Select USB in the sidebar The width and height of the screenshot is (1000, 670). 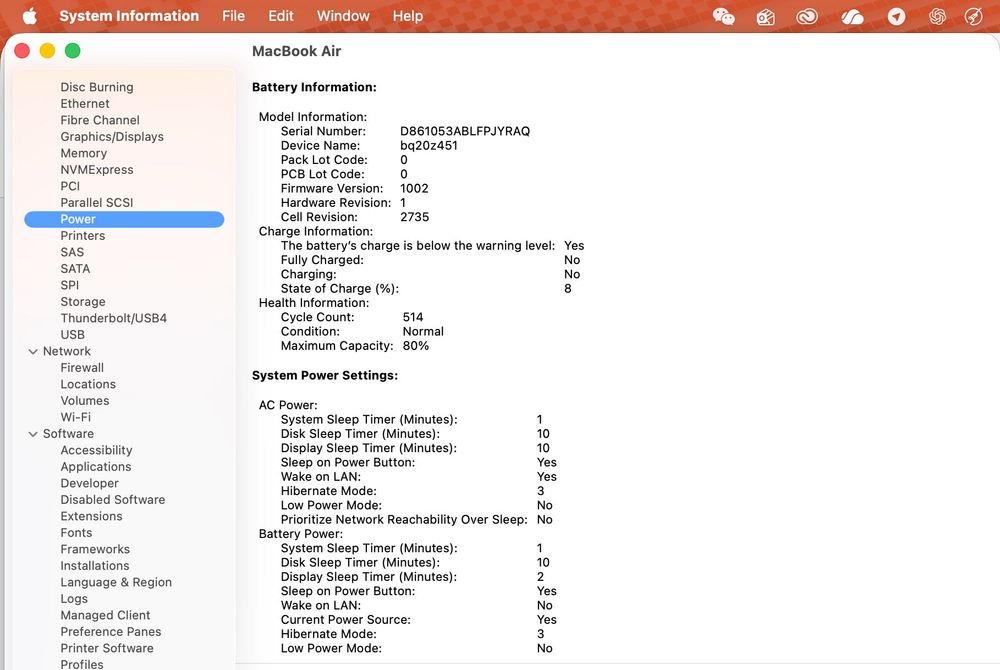click(73, 335)
